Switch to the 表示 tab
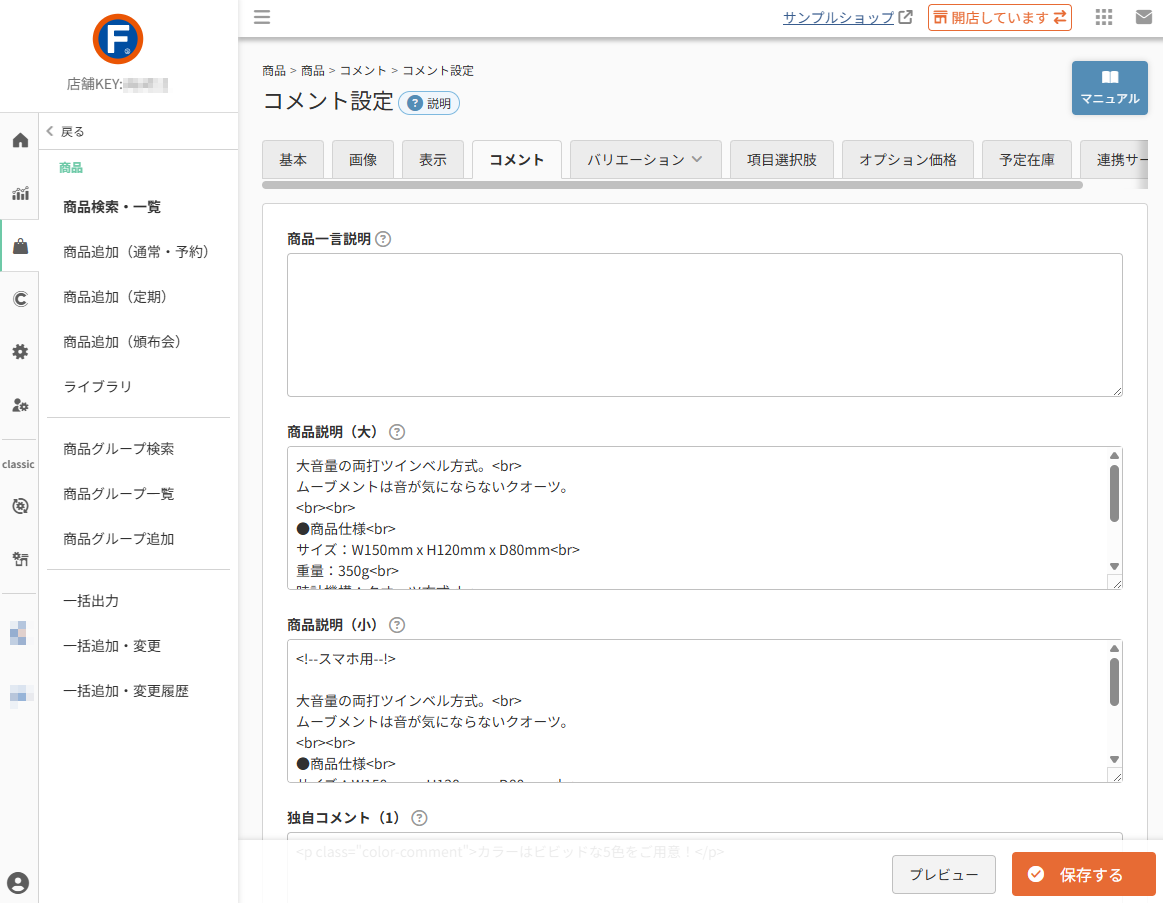This screenshot has height=903, width=1163. (432, 160)
